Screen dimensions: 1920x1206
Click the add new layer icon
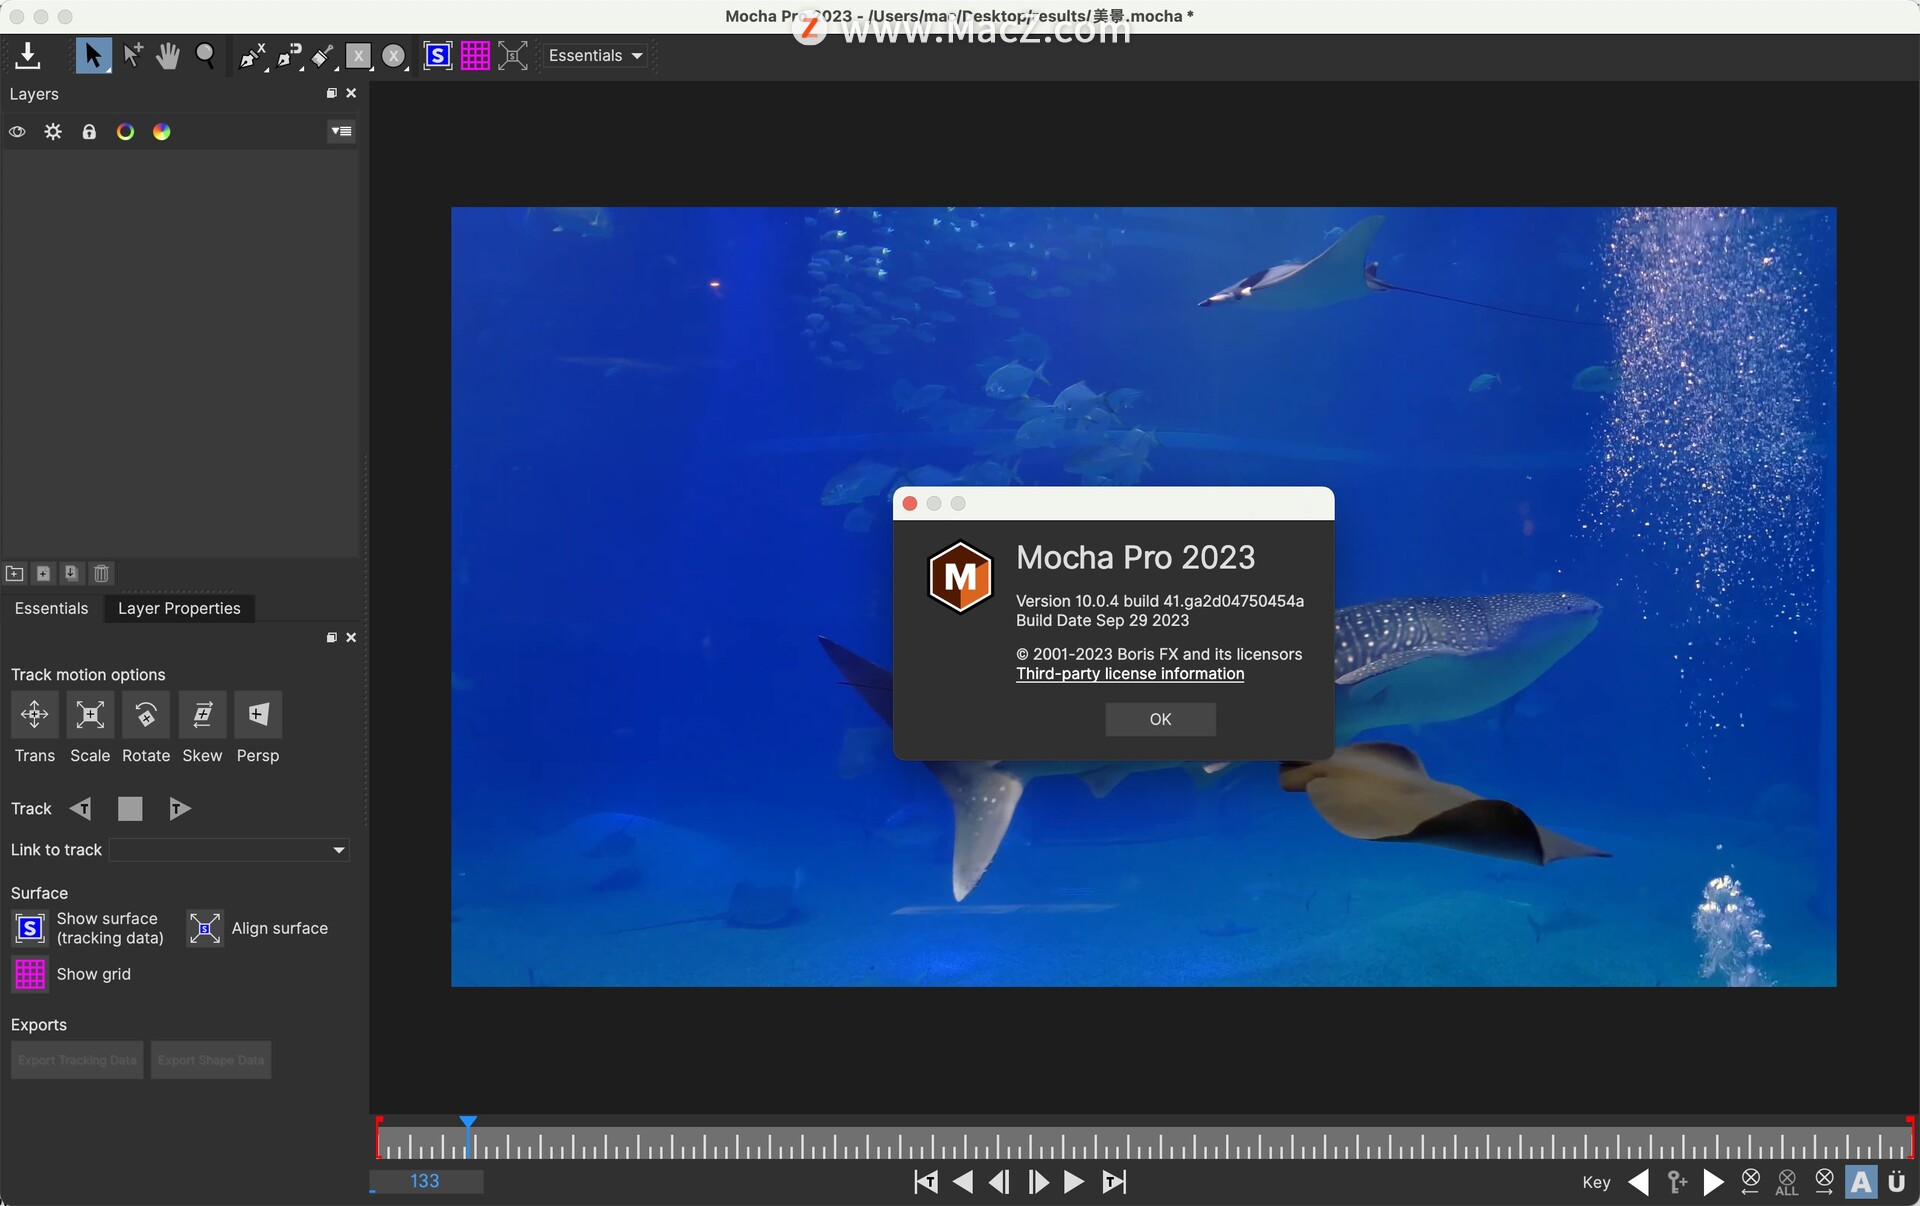coord(43,573)
